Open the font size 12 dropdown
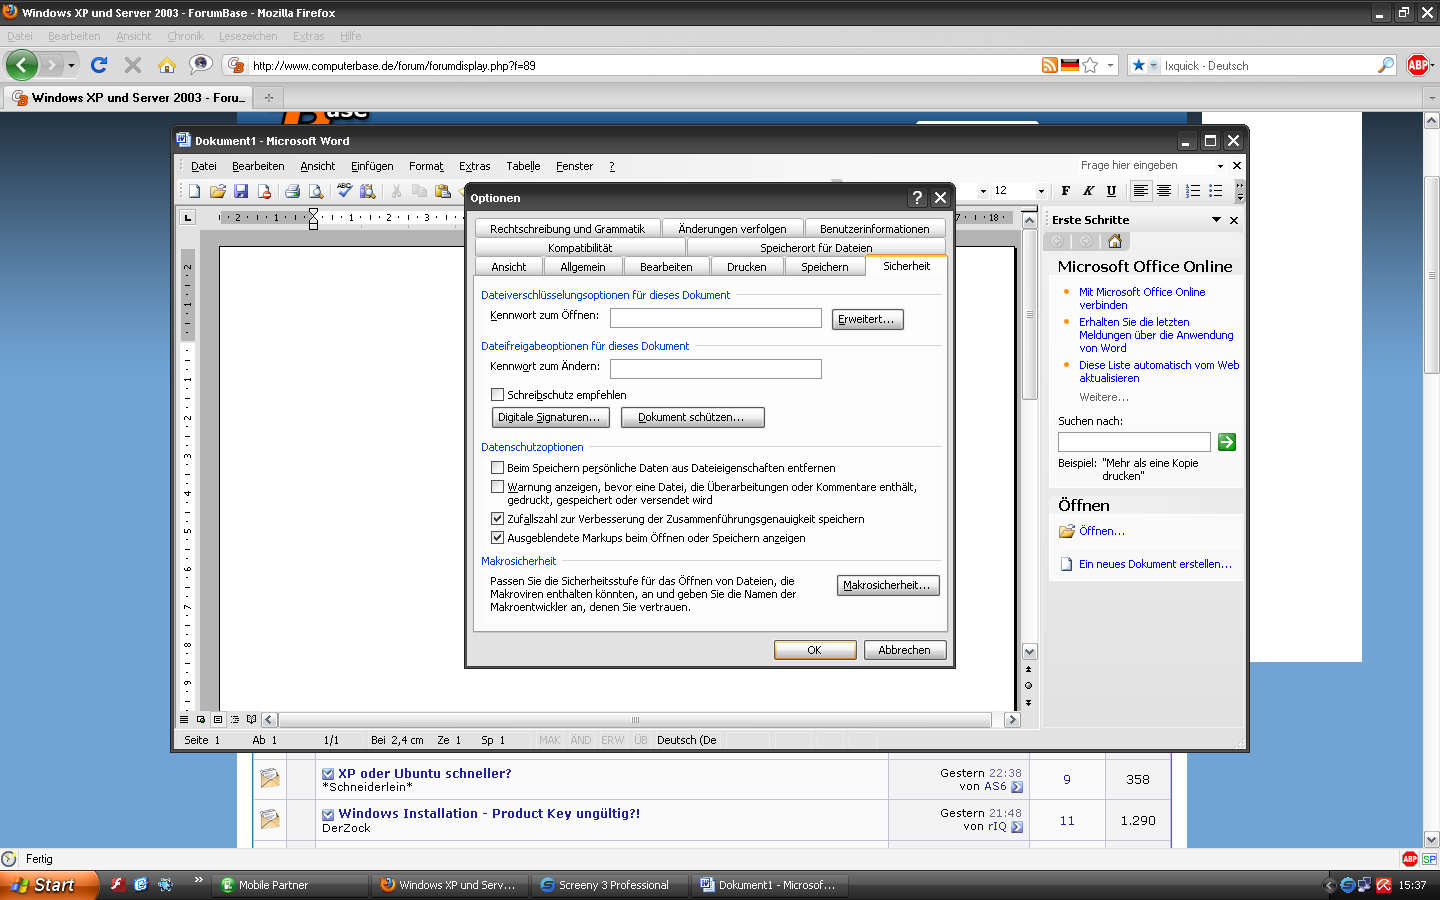 click(x=1041, y=191)
